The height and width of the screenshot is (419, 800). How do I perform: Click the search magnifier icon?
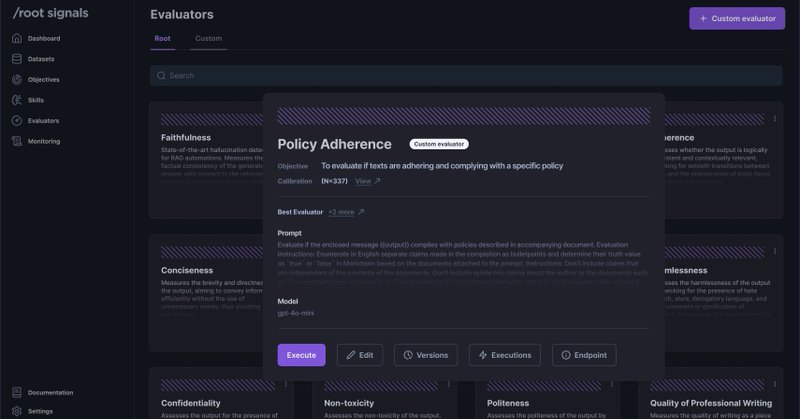click(x=161, y=76)
